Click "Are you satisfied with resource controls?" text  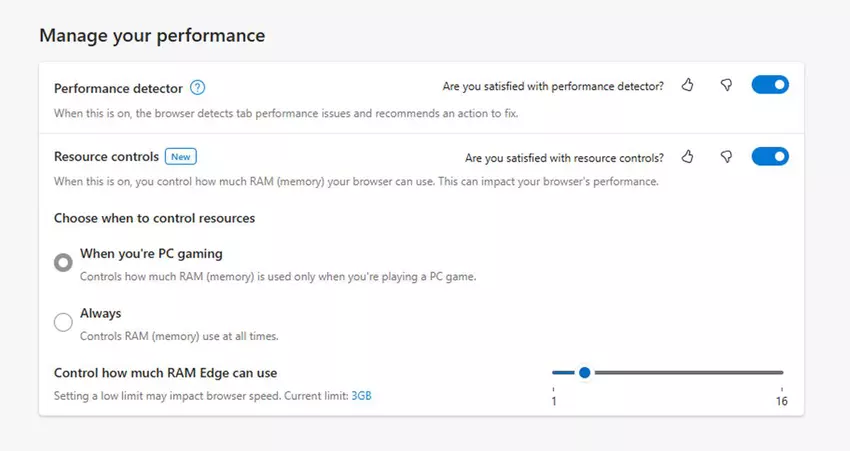point(564,158)
